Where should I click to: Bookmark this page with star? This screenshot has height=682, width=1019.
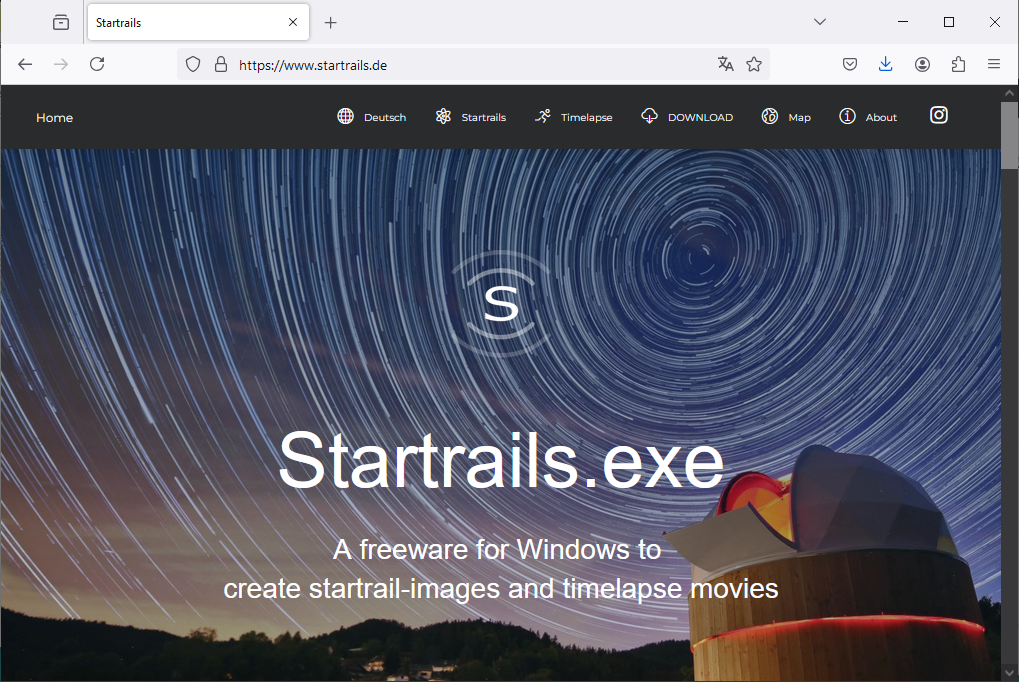pyautogui.click(x=754, y=64)
